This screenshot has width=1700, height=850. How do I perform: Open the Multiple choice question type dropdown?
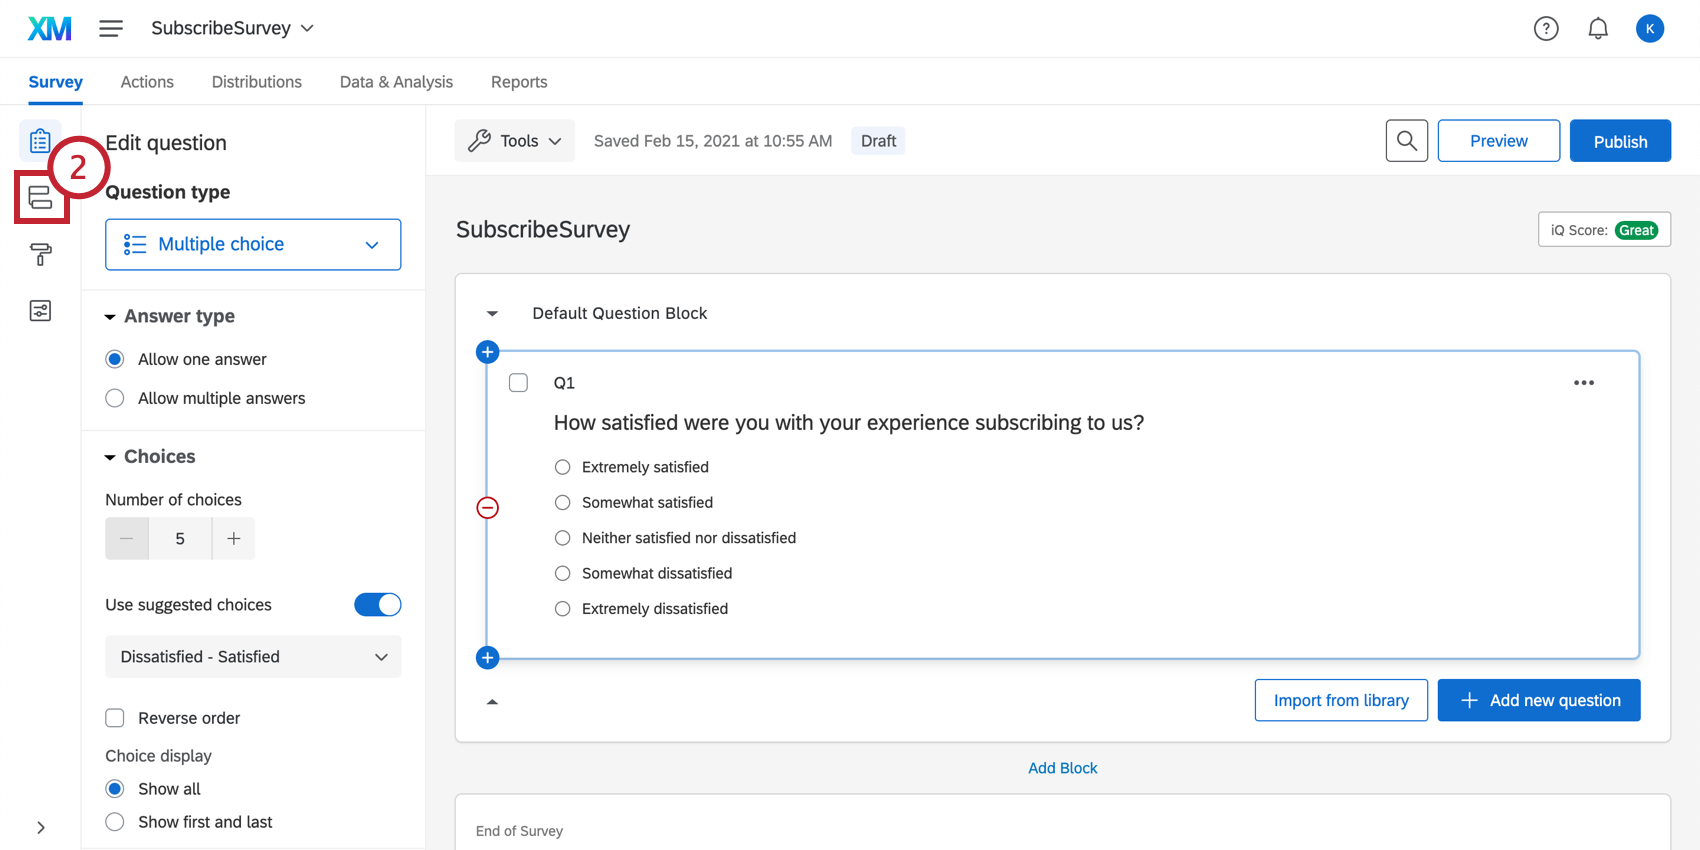pyautogui.click(x=253, y=244)
